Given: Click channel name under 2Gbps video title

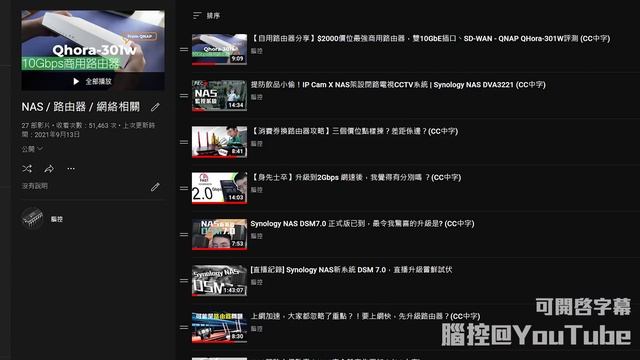Looking at the screenshot, I should point(256,190).
